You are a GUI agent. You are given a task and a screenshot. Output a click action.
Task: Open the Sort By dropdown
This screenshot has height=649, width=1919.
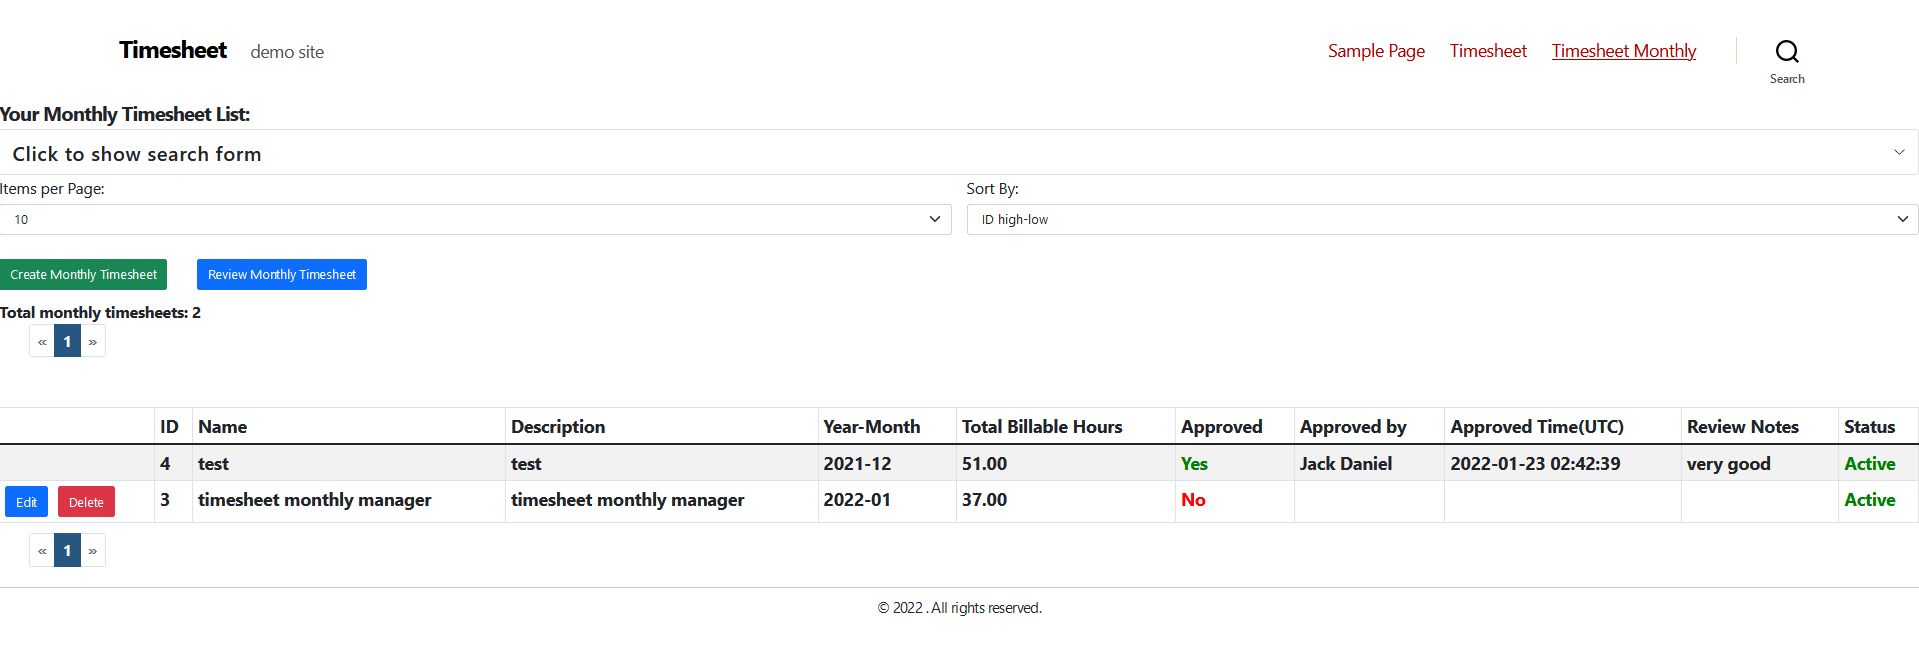click(x=1441, y=219)
